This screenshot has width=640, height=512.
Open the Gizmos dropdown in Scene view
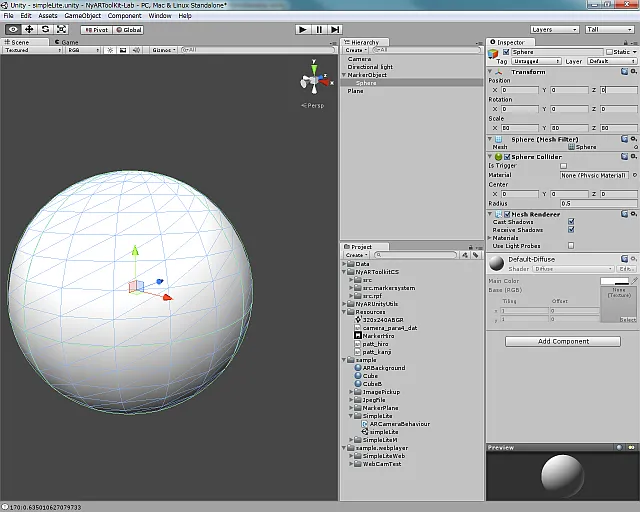pyautogui.click(x=164, y=50)
